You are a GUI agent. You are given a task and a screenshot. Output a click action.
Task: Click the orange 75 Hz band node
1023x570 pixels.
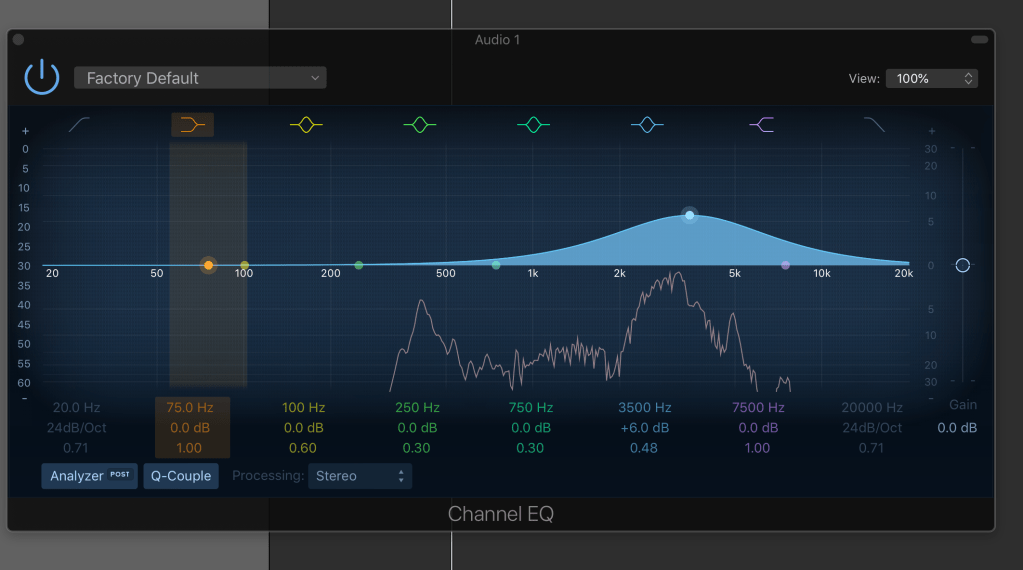pos(208,265)
